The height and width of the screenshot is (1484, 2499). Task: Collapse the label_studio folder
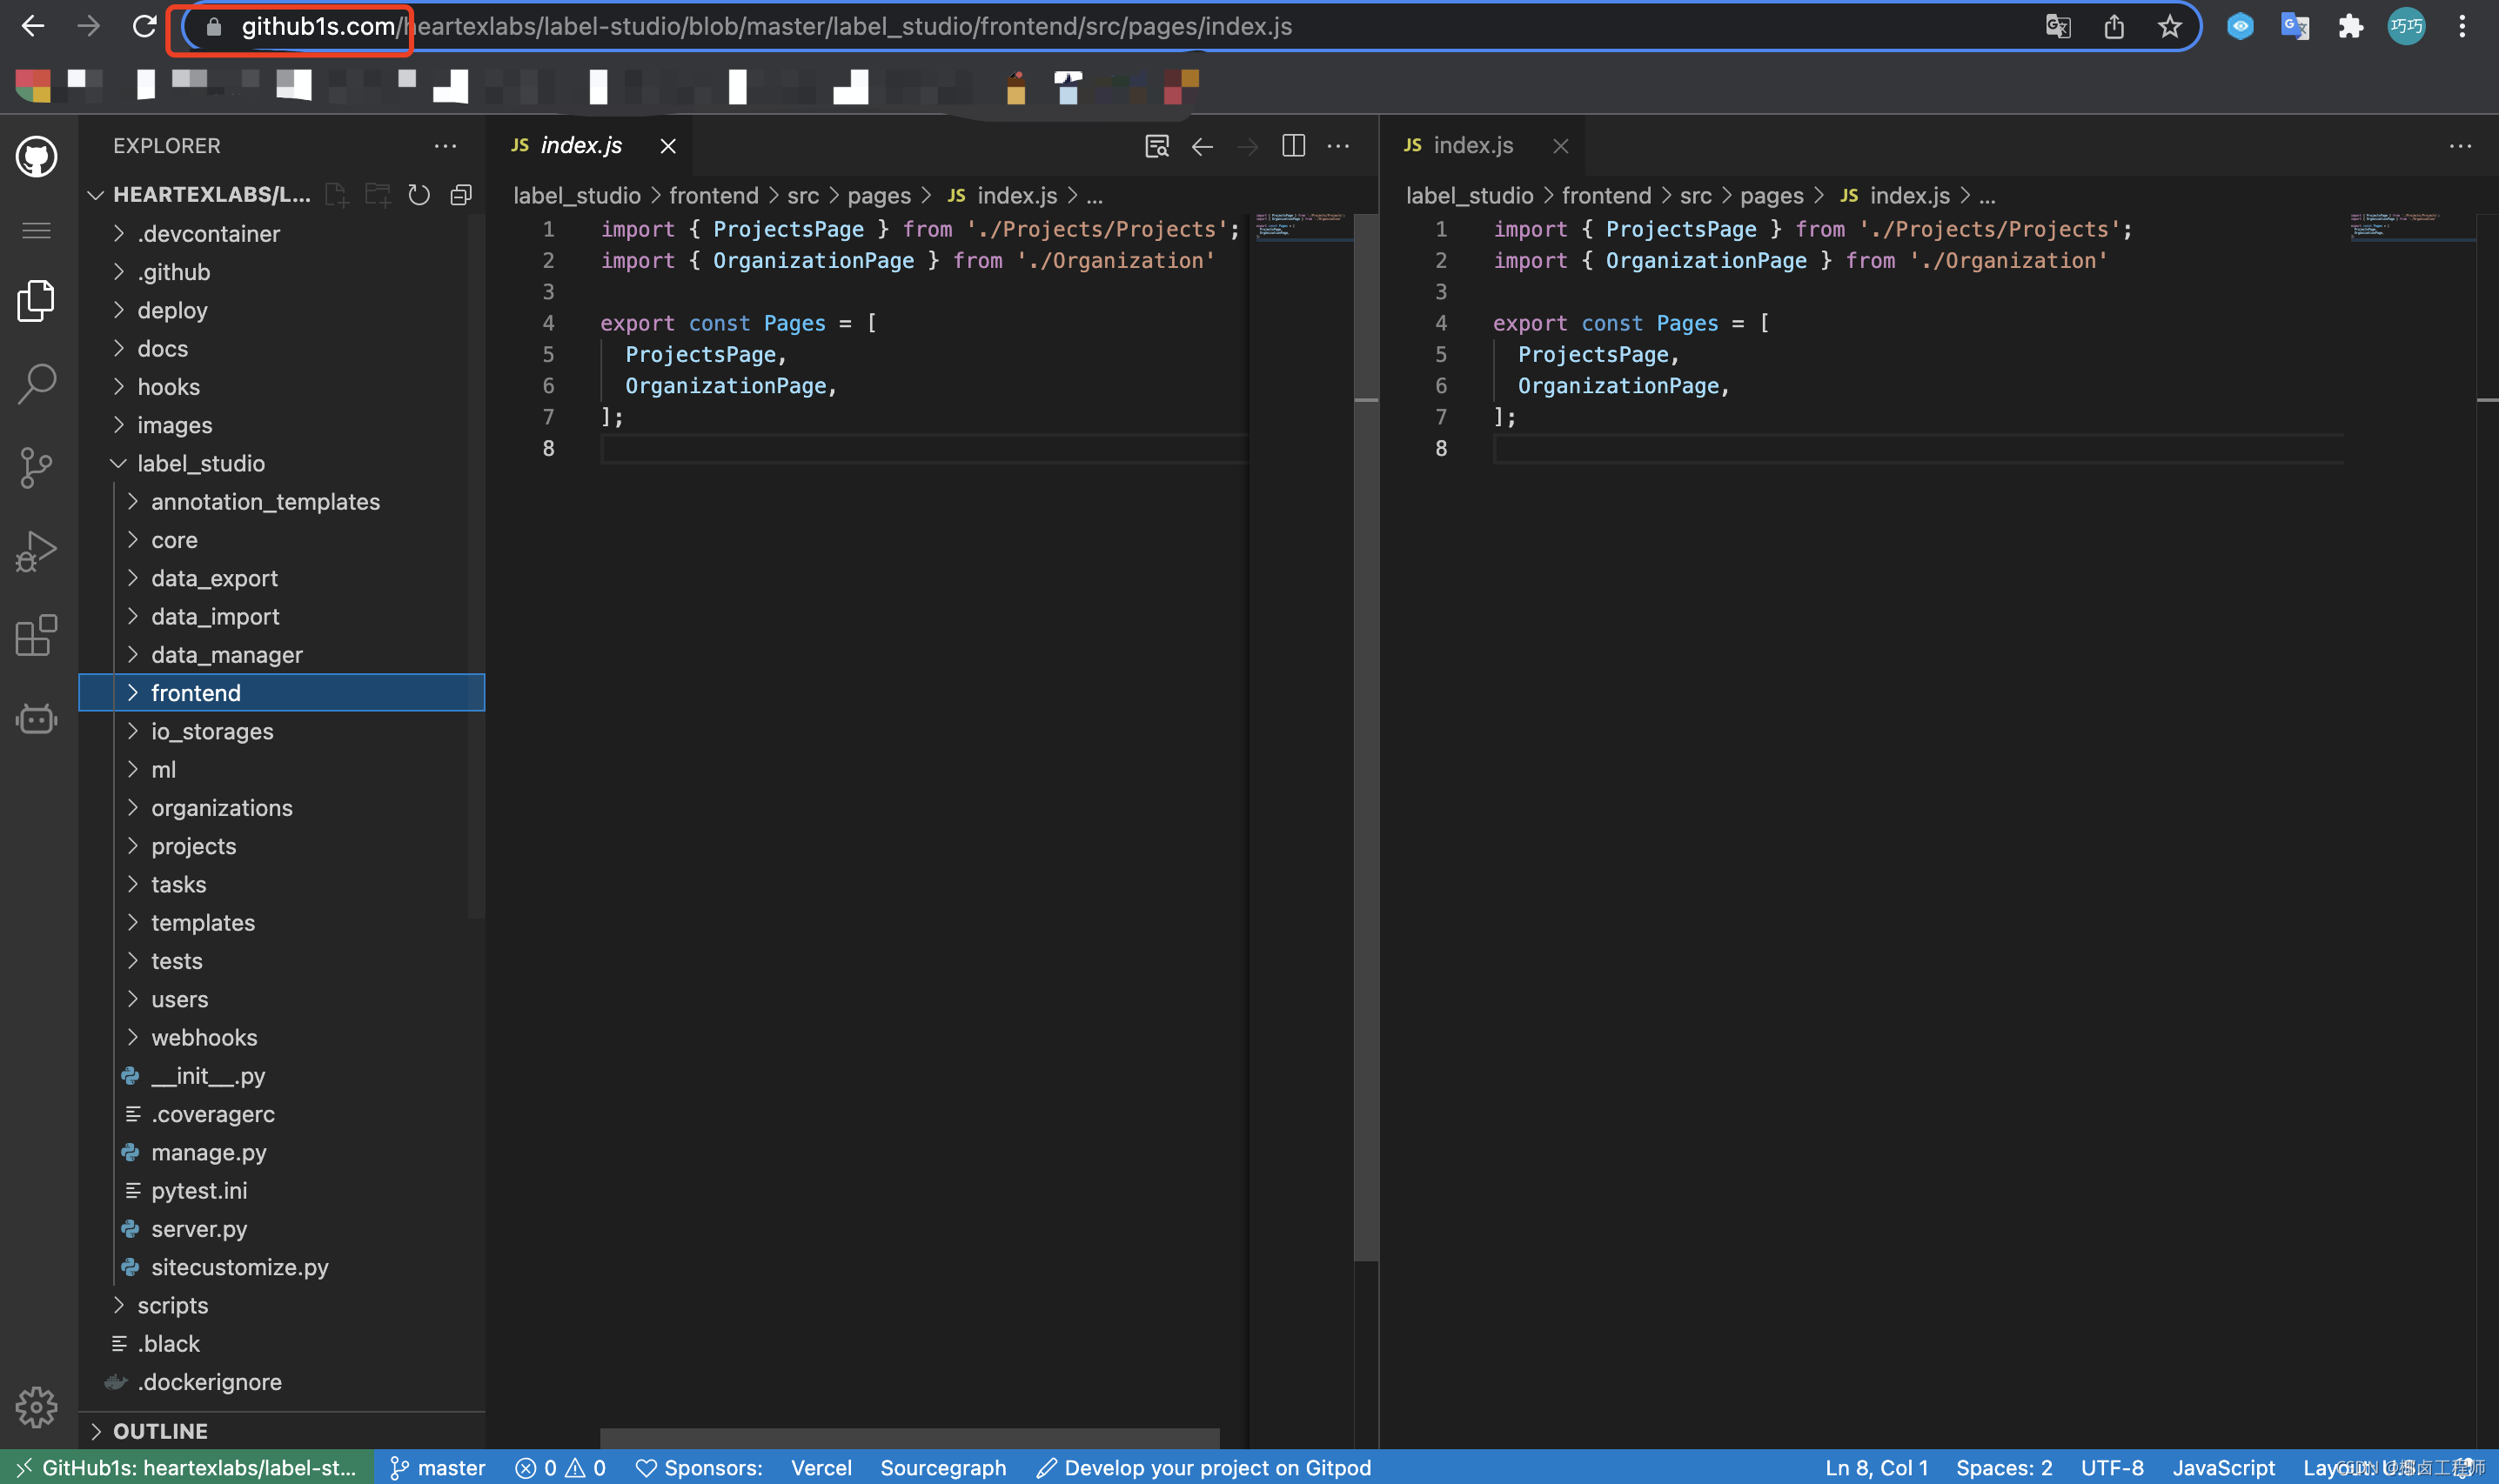pos(200,463)
